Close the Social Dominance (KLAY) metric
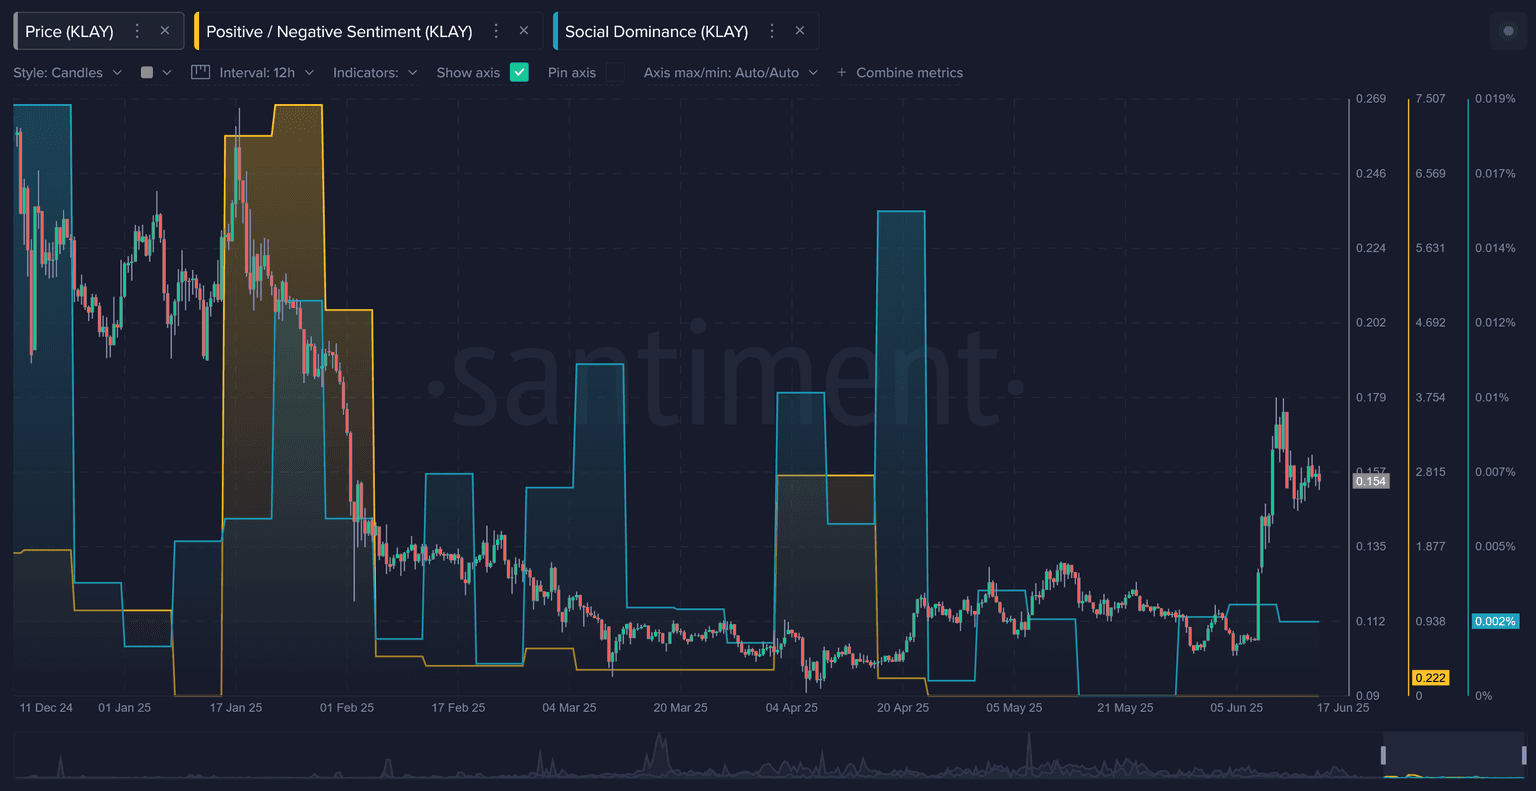 point(800,31)
